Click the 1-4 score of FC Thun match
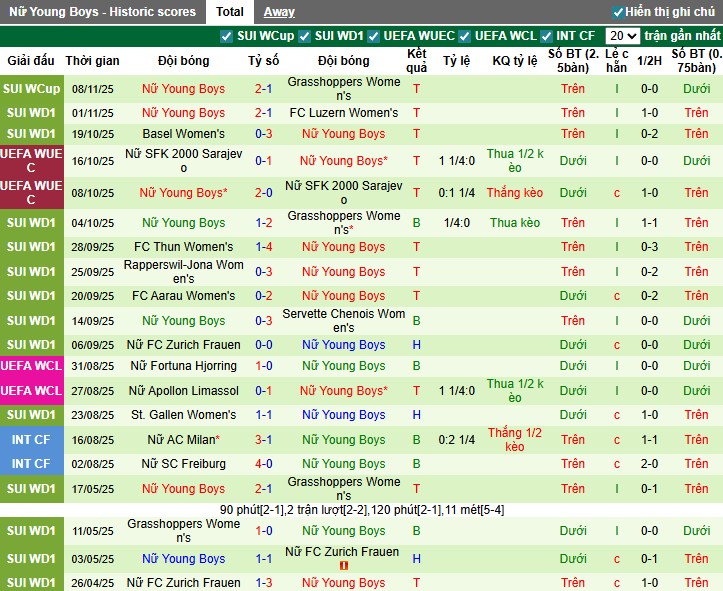This screenshot has width=723, height=591. click(264, 247)
